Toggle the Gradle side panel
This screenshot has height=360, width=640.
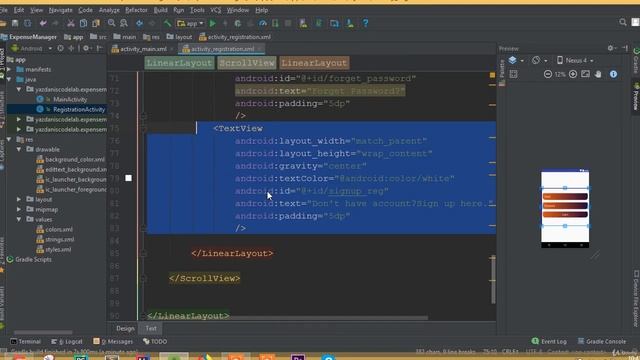click(x=636, y=60)
